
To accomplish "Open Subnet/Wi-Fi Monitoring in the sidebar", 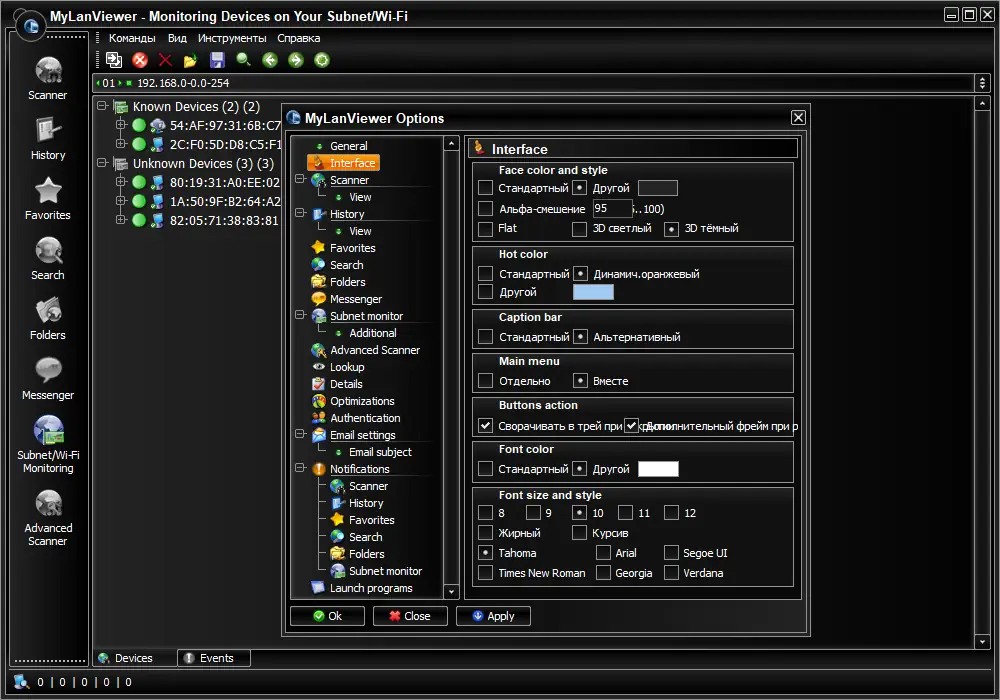I will 48,444.
